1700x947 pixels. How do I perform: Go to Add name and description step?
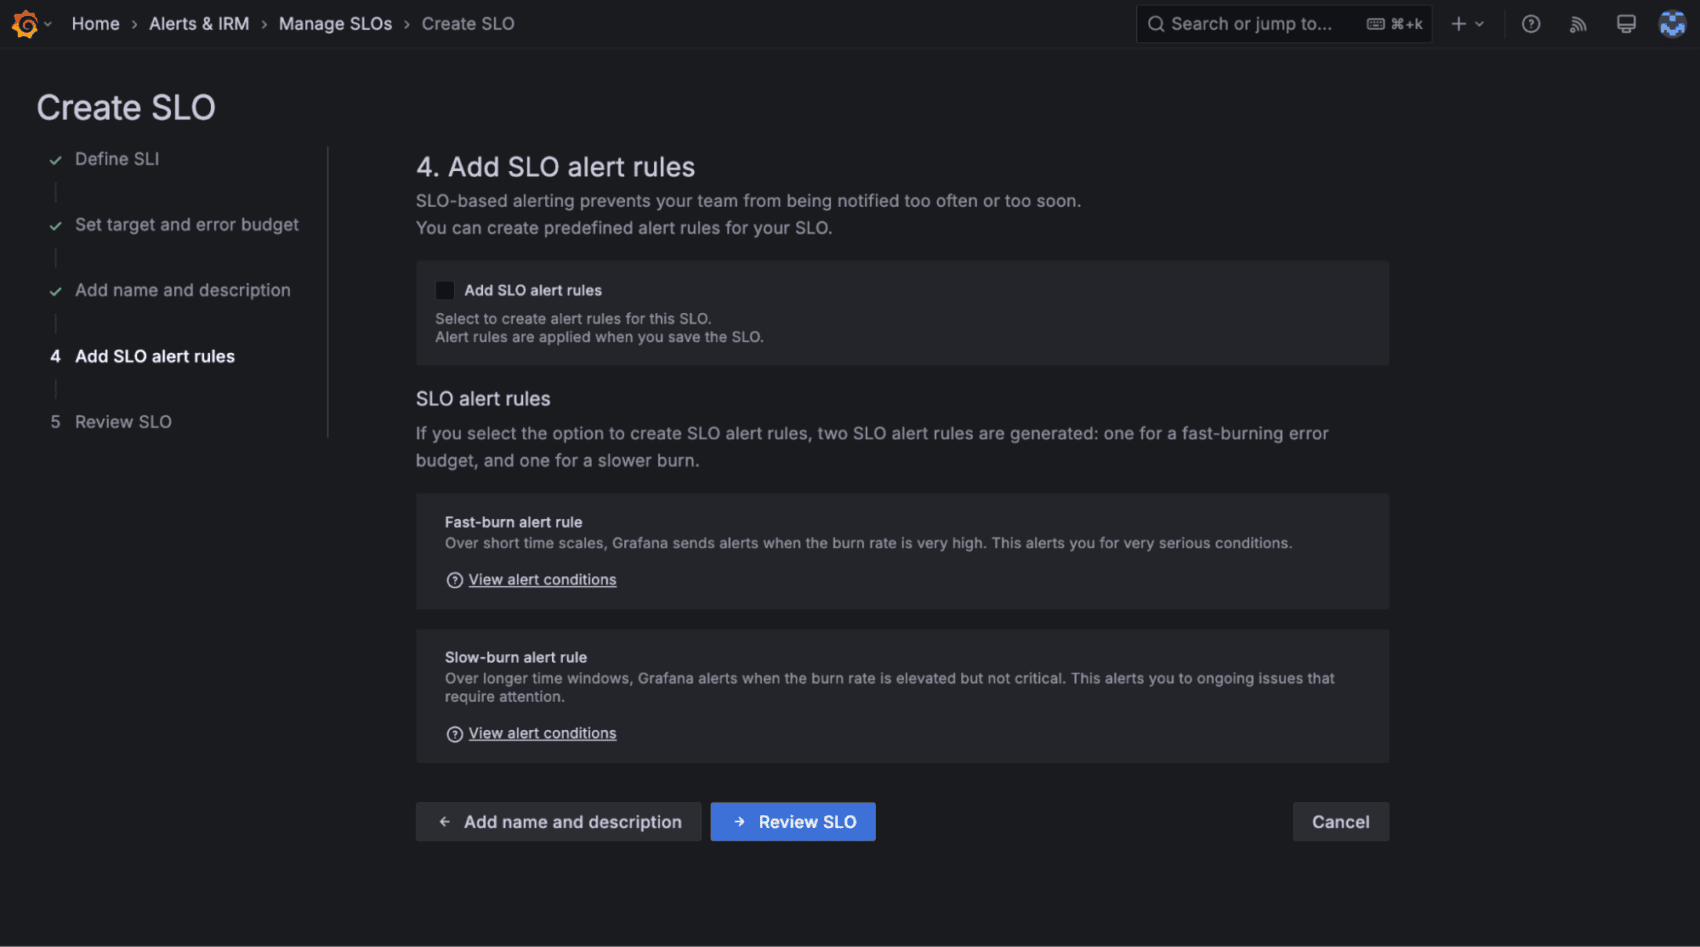[x=183, y=290]
